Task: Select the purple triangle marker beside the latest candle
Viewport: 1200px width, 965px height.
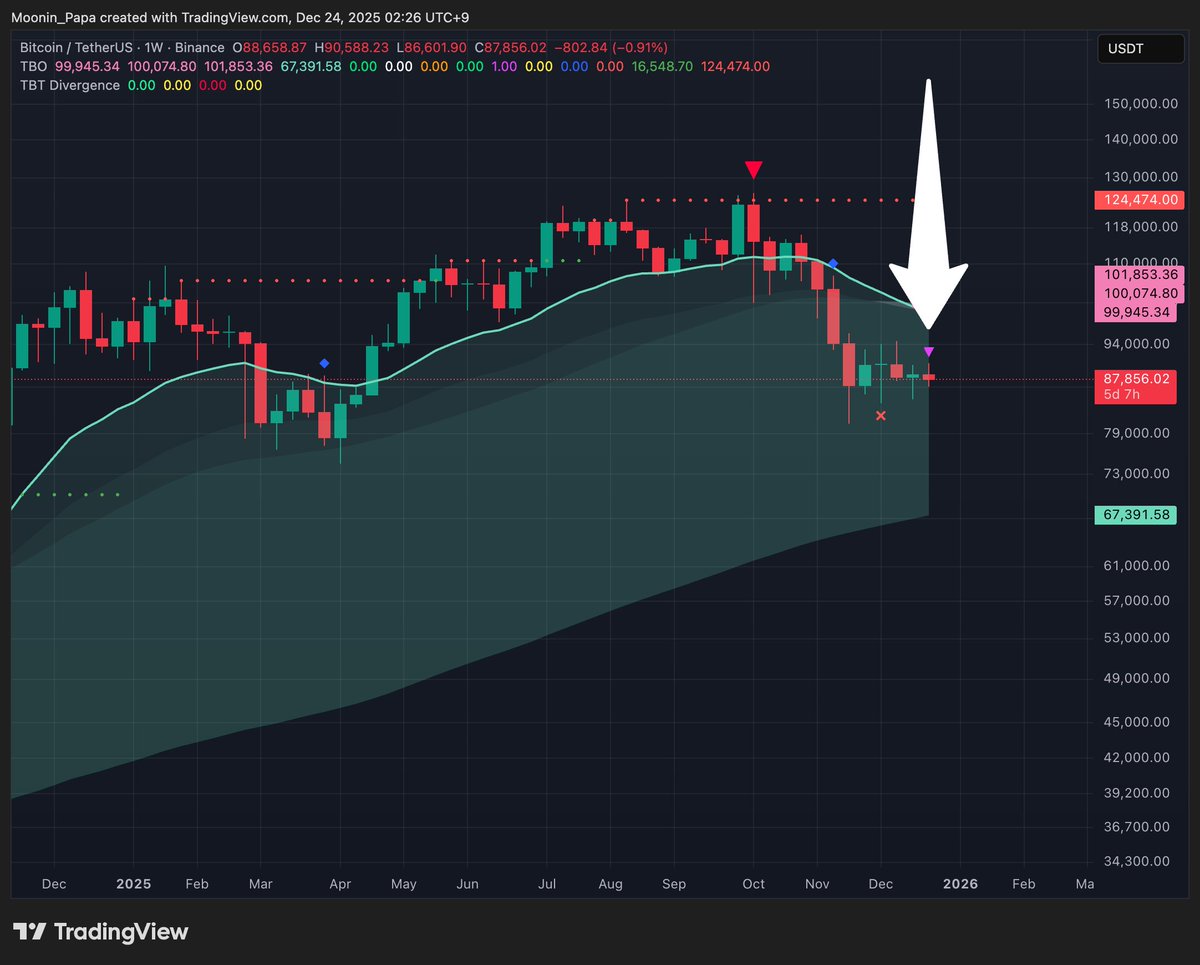Action: point(928,351)
